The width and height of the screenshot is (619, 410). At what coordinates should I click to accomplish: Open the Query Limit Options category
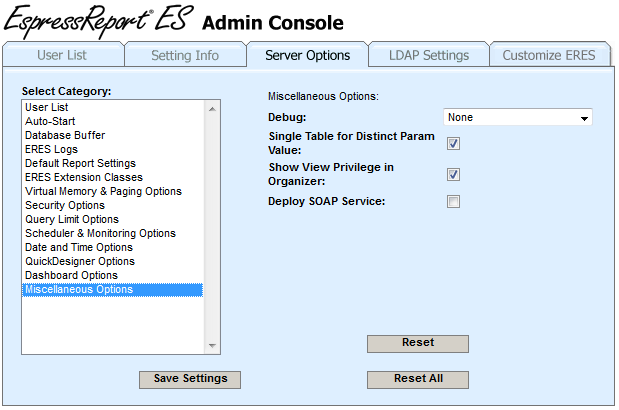(113, 219)
